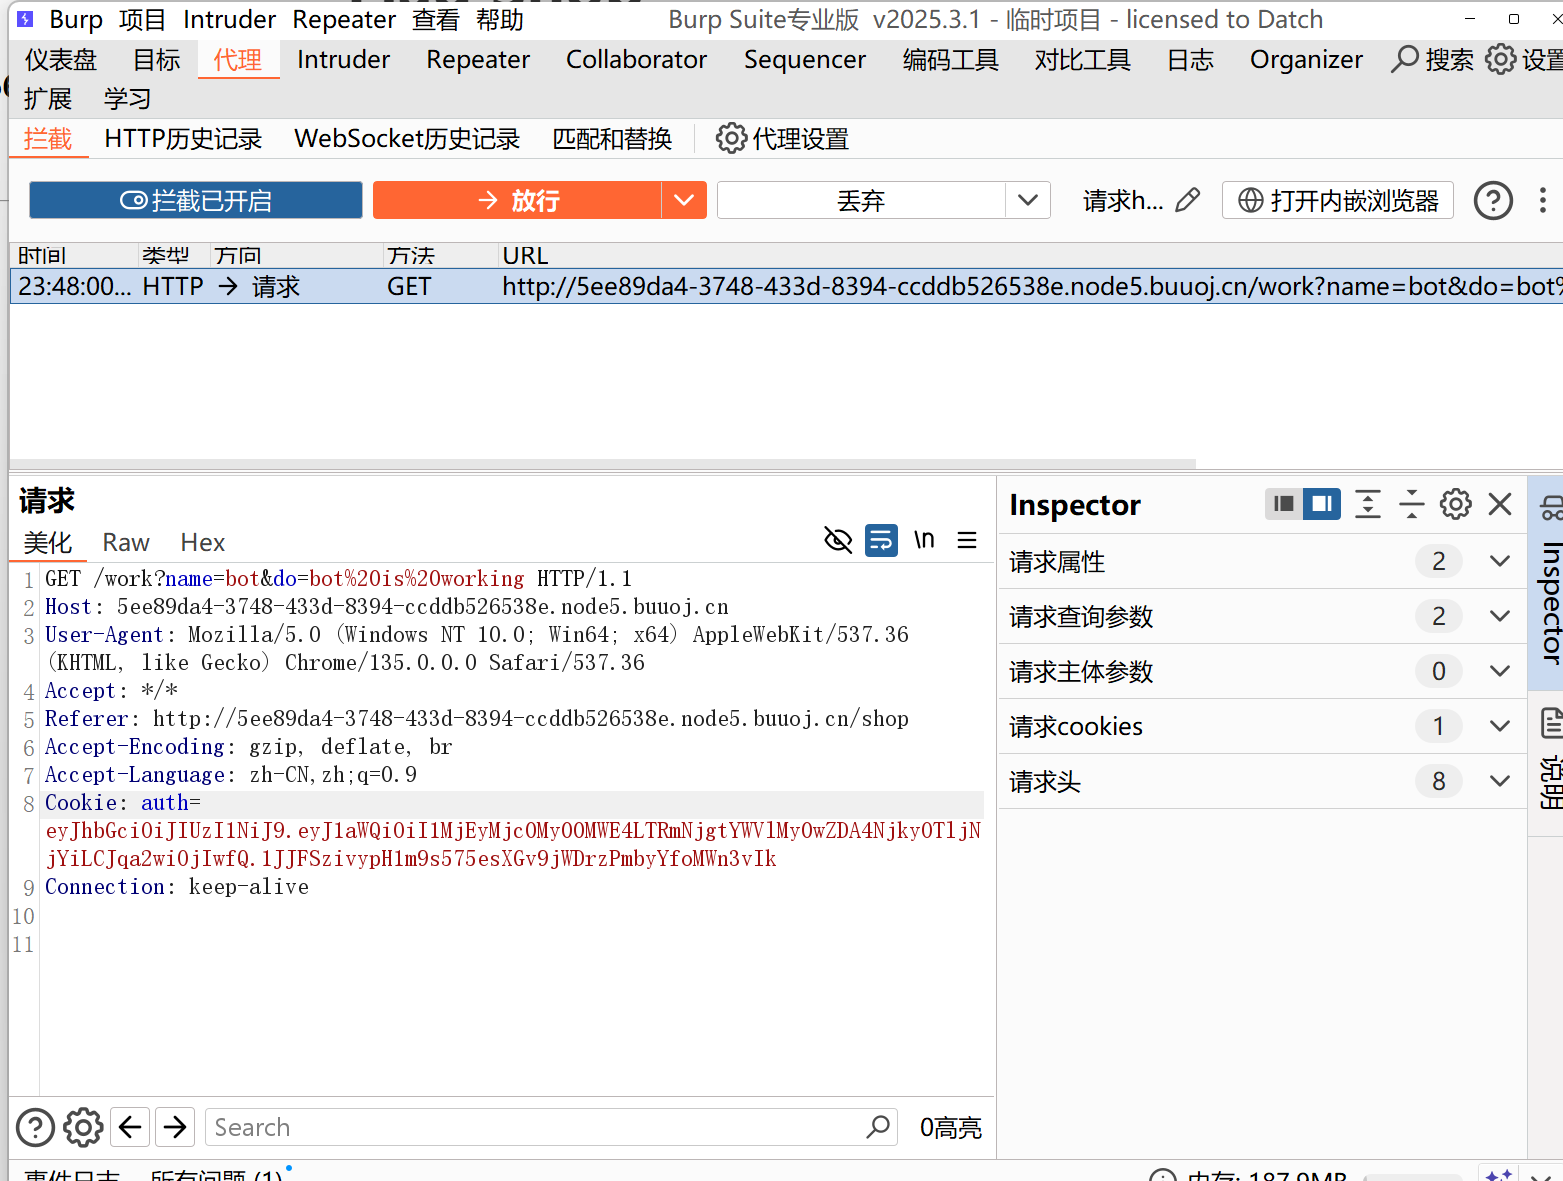Open the 丢弃 drop dropdown arrow
Viewport: 1563px width, 1181px height.
pyautogui.click(x=1027, y=200)
